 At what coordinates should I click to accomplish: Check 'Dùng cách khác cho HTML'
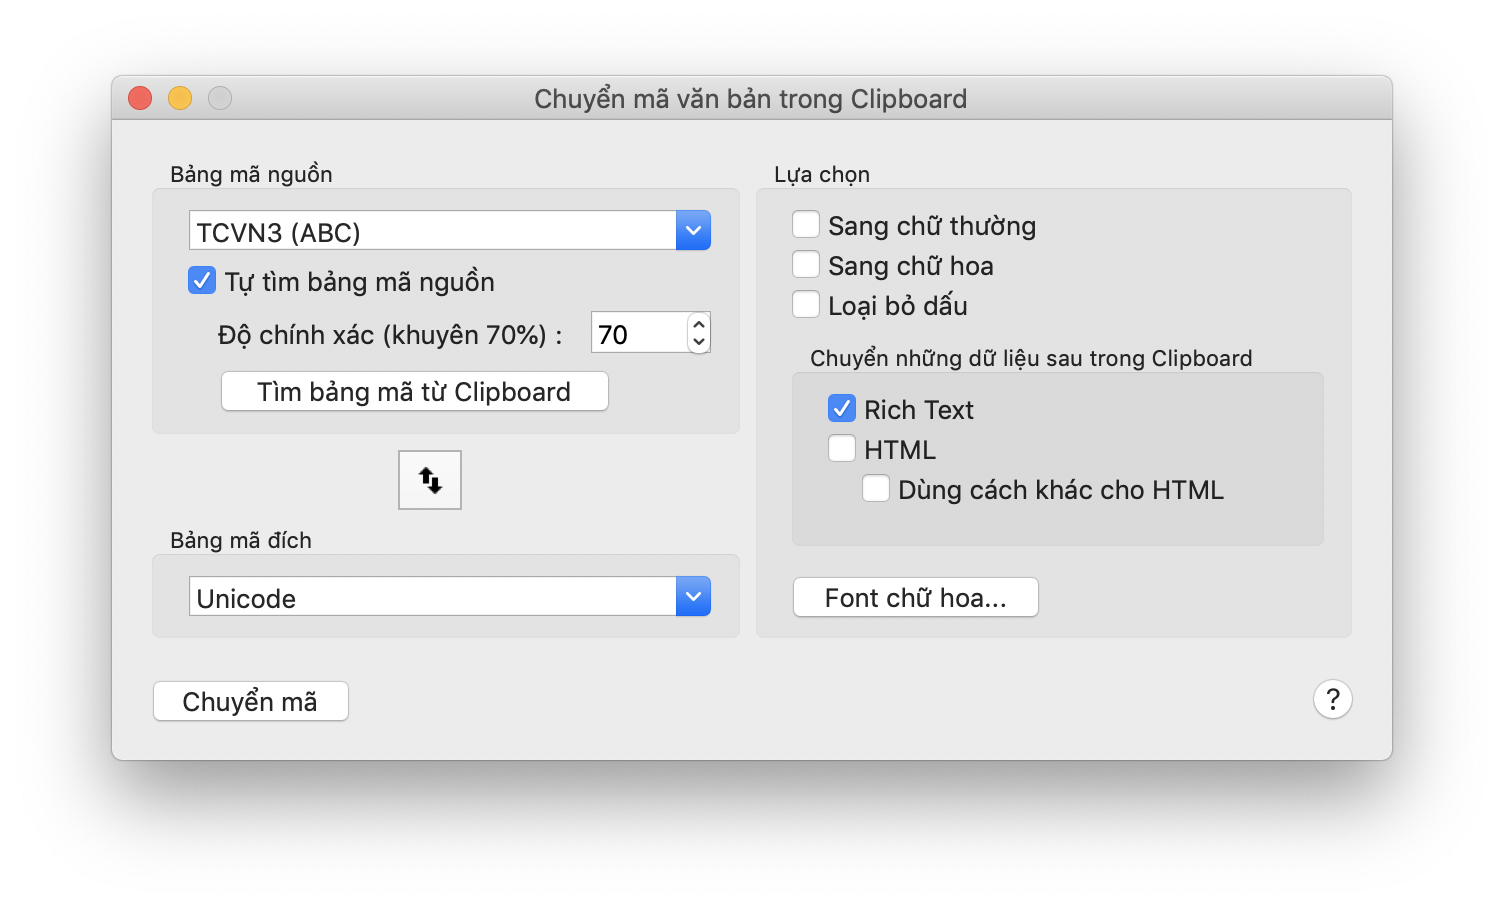tap(876, 488)
